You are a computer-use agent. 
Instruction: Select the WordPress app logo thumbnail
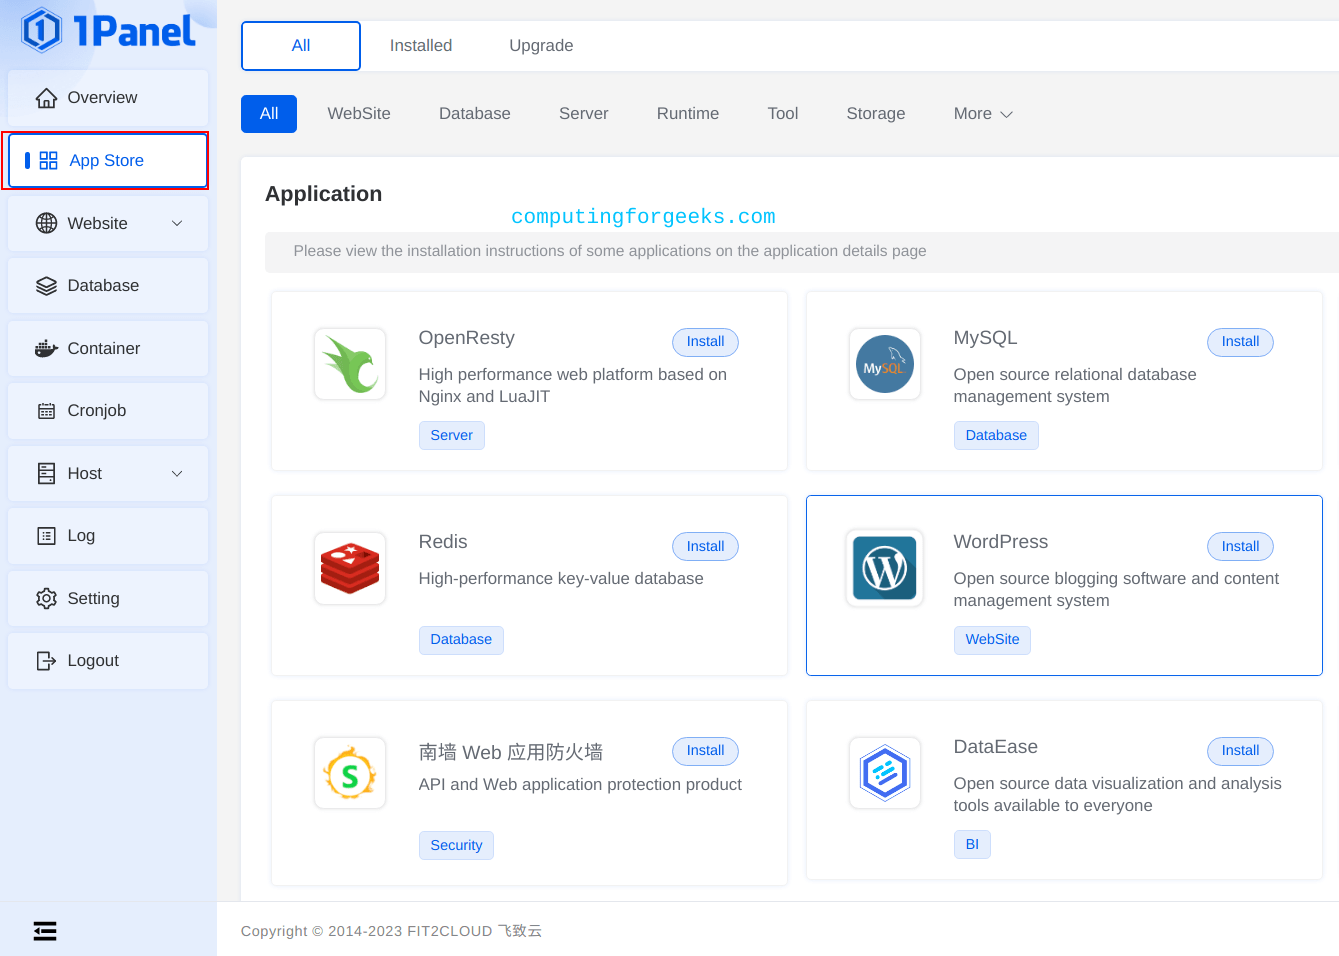tap(884, 567)
